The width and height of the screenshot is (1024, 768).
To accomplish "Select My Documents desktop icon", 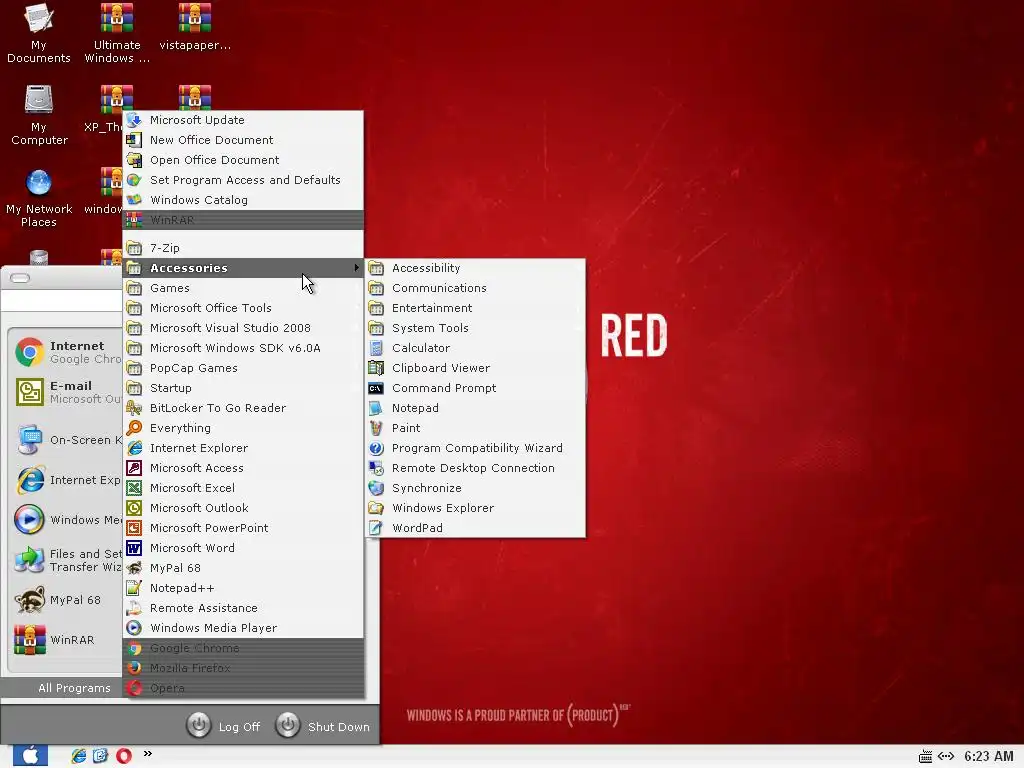I will pos(39,34).
